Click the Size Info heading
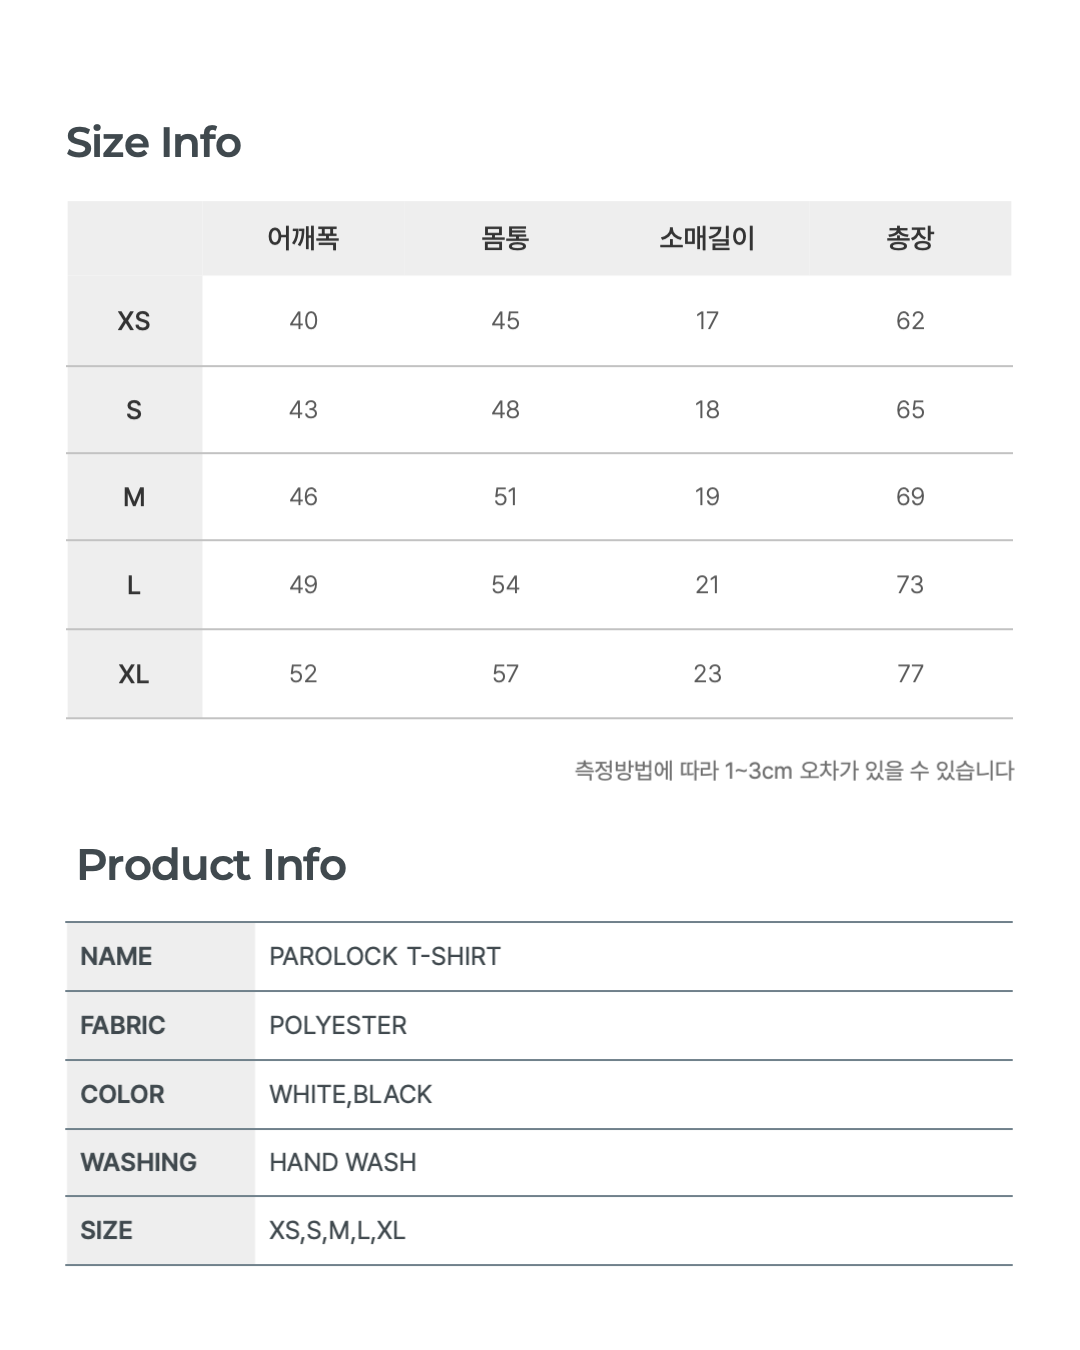 [153, 143]
